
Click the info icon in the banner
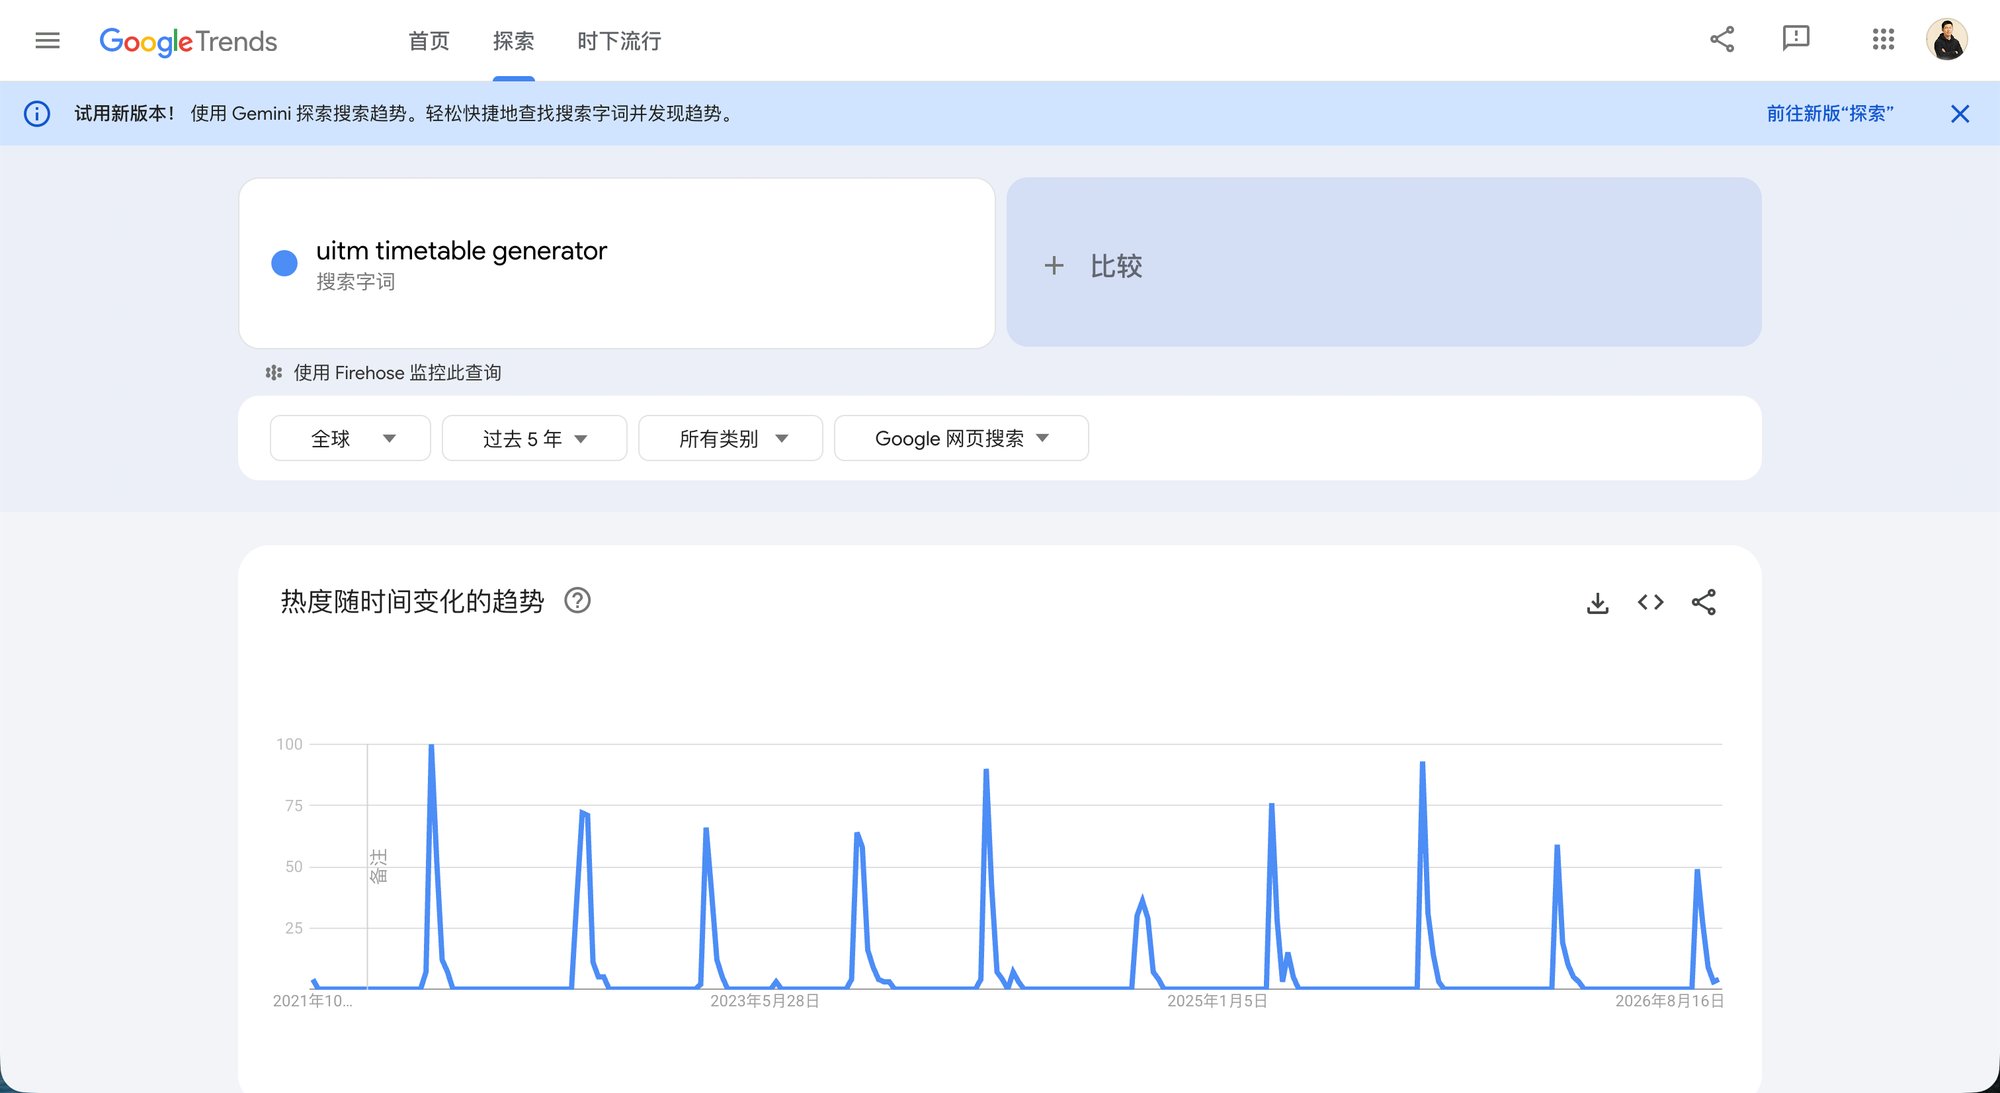[37, 113]
